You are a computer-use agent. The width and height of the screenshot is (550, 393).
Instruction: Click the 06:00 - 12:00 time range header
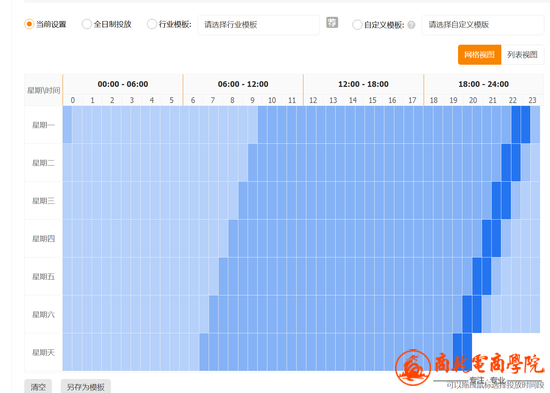[243, 84]
